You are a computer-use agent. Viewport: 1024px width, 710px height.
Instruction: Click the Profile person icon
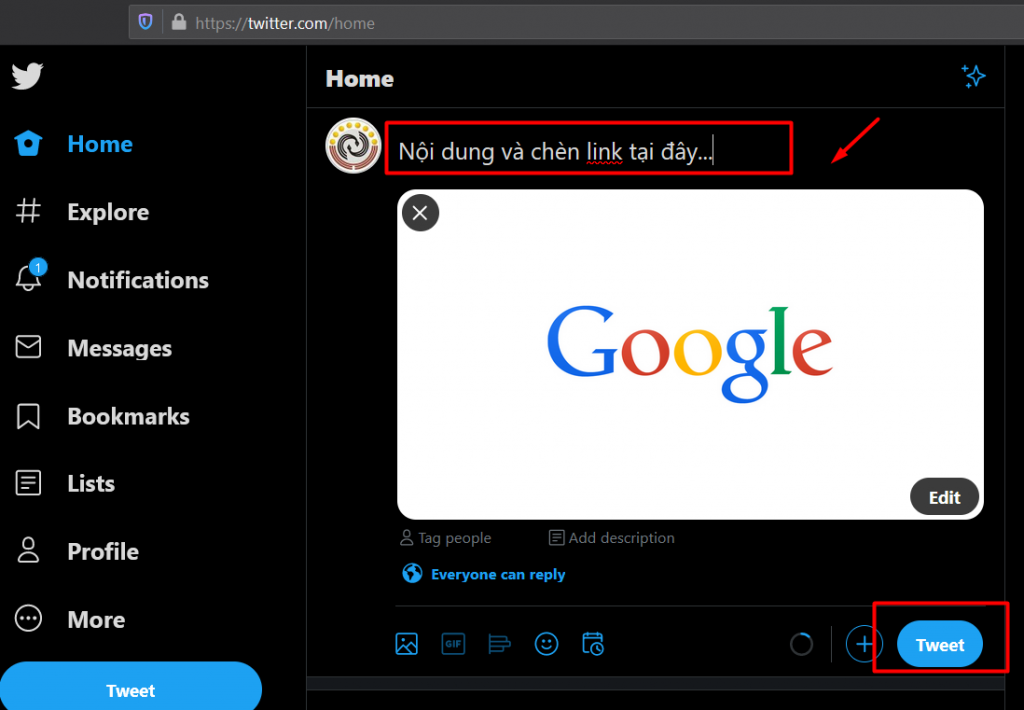pos(28,551)
